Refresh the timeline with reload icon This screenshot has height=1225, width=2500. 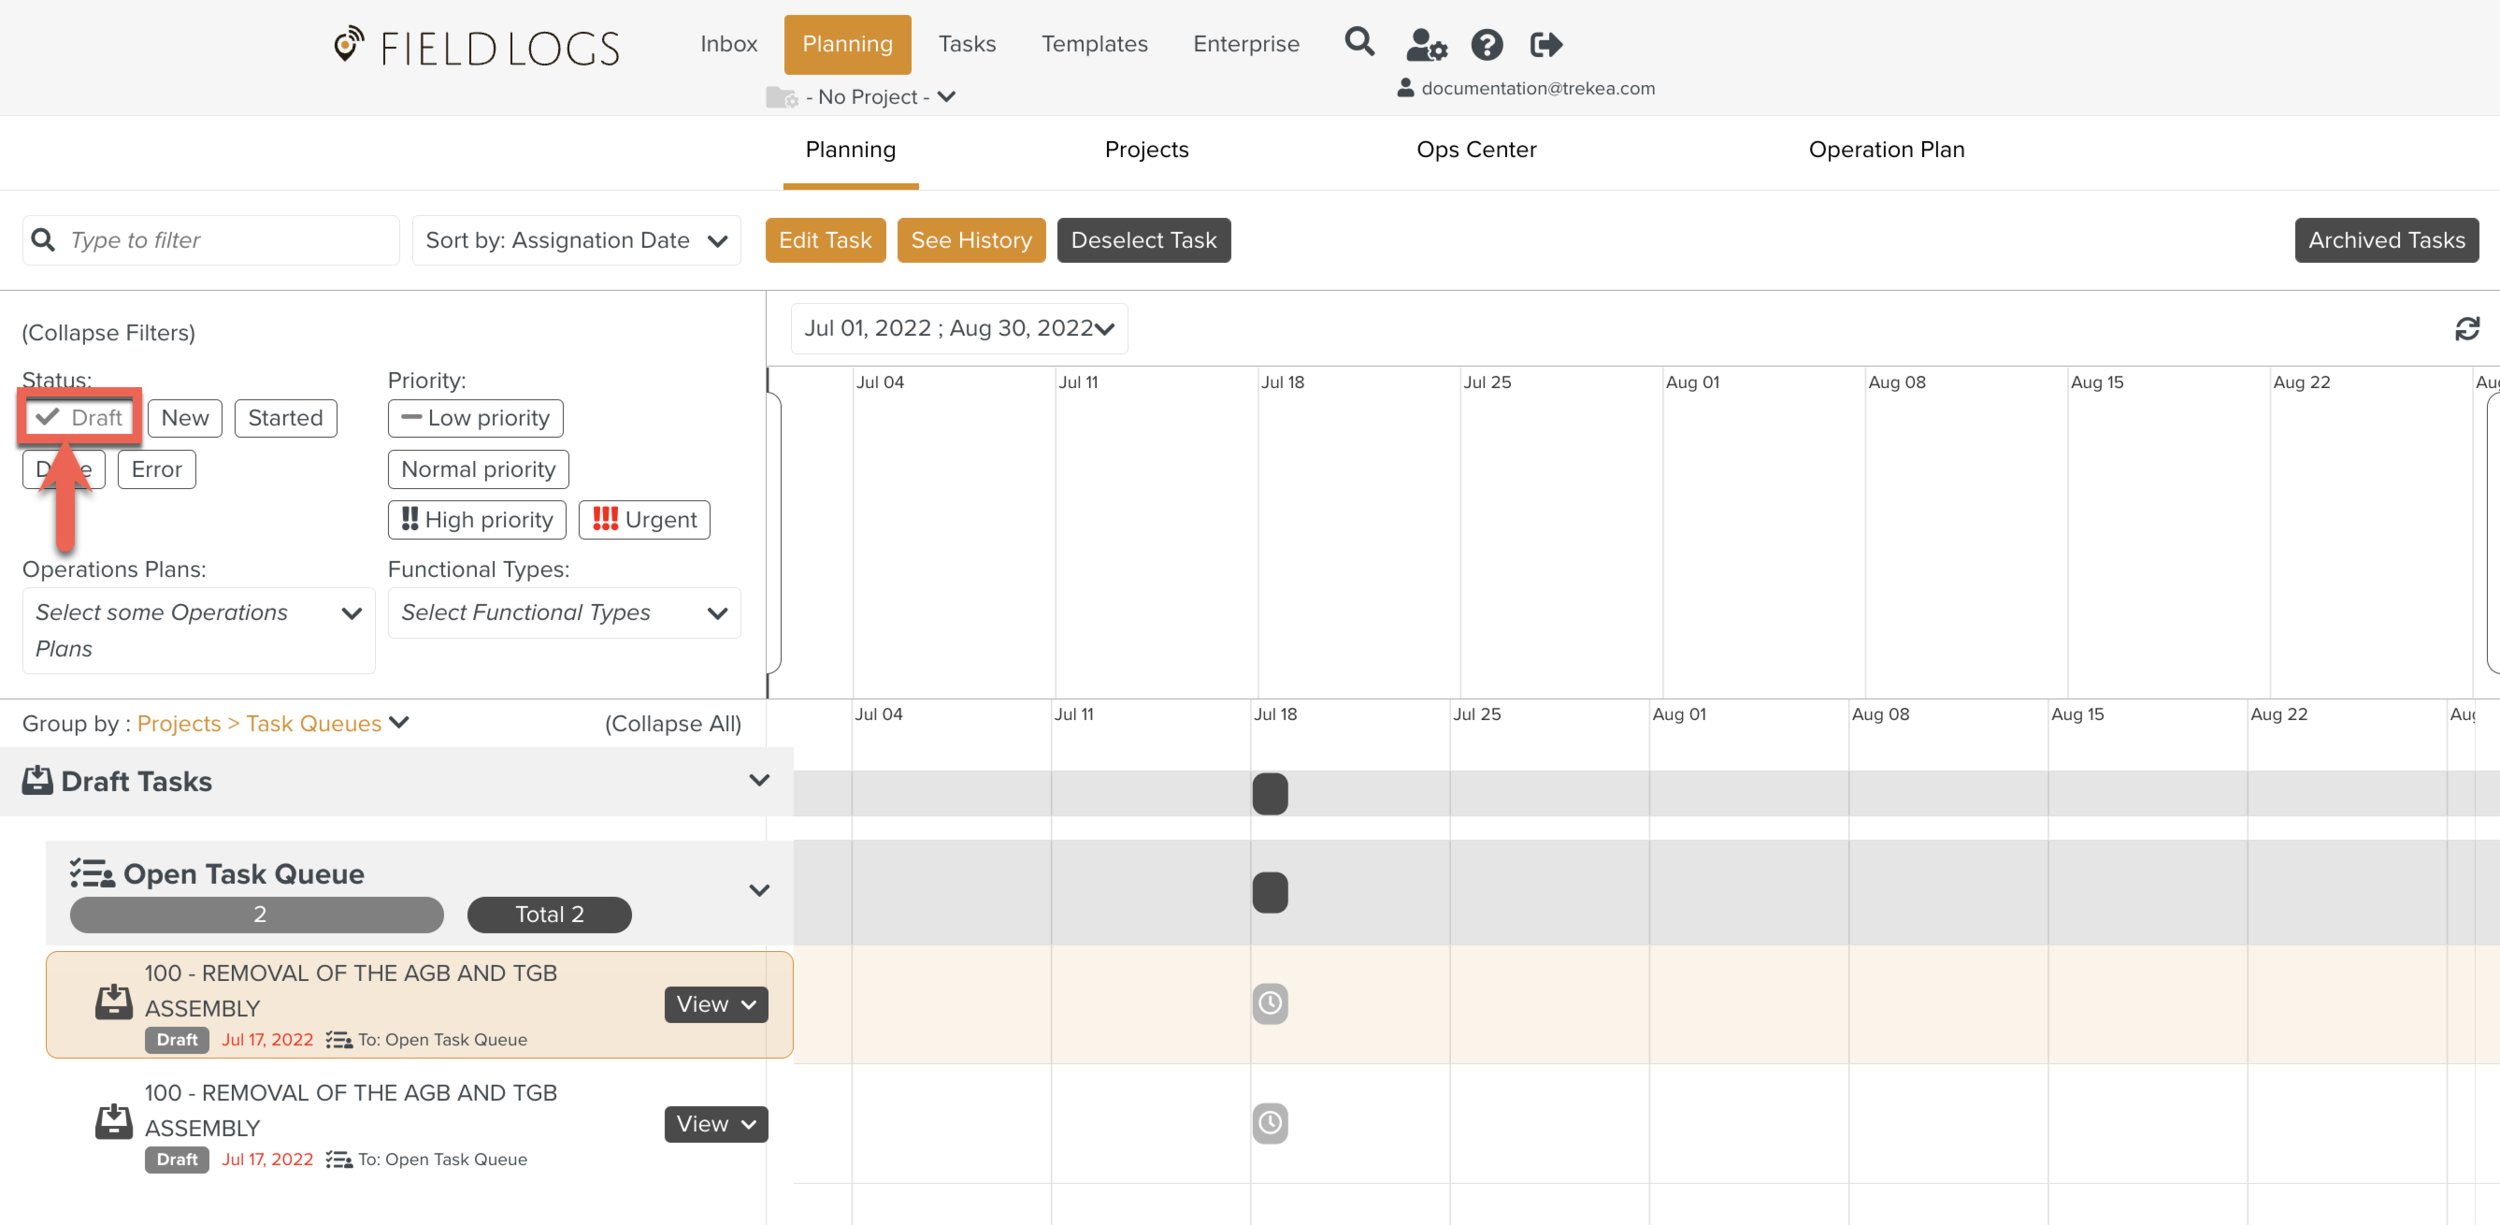click(2467, 329)
